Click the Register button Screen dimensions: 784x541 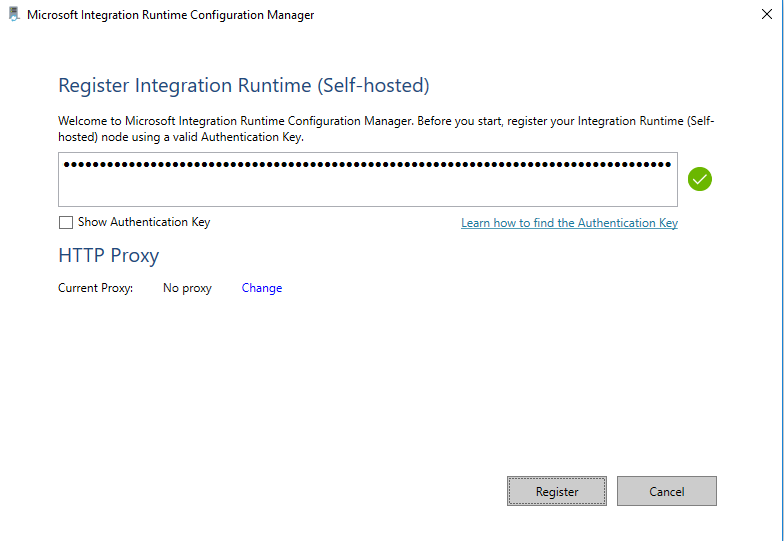coord(556,491)
